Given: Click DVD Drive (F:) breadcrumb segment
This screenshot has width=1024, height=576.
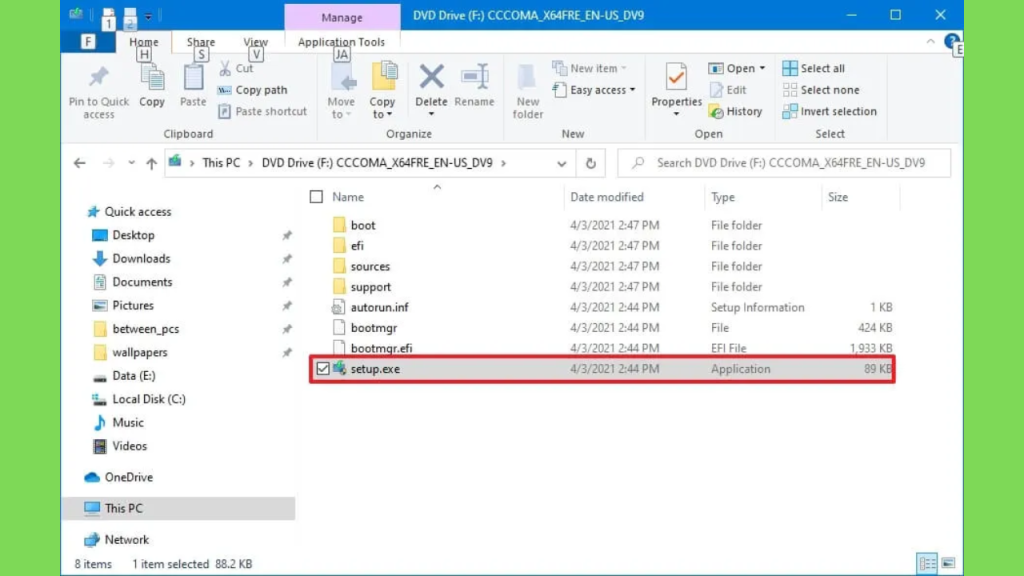Looking at the screenshot, I should pos(377,163).
